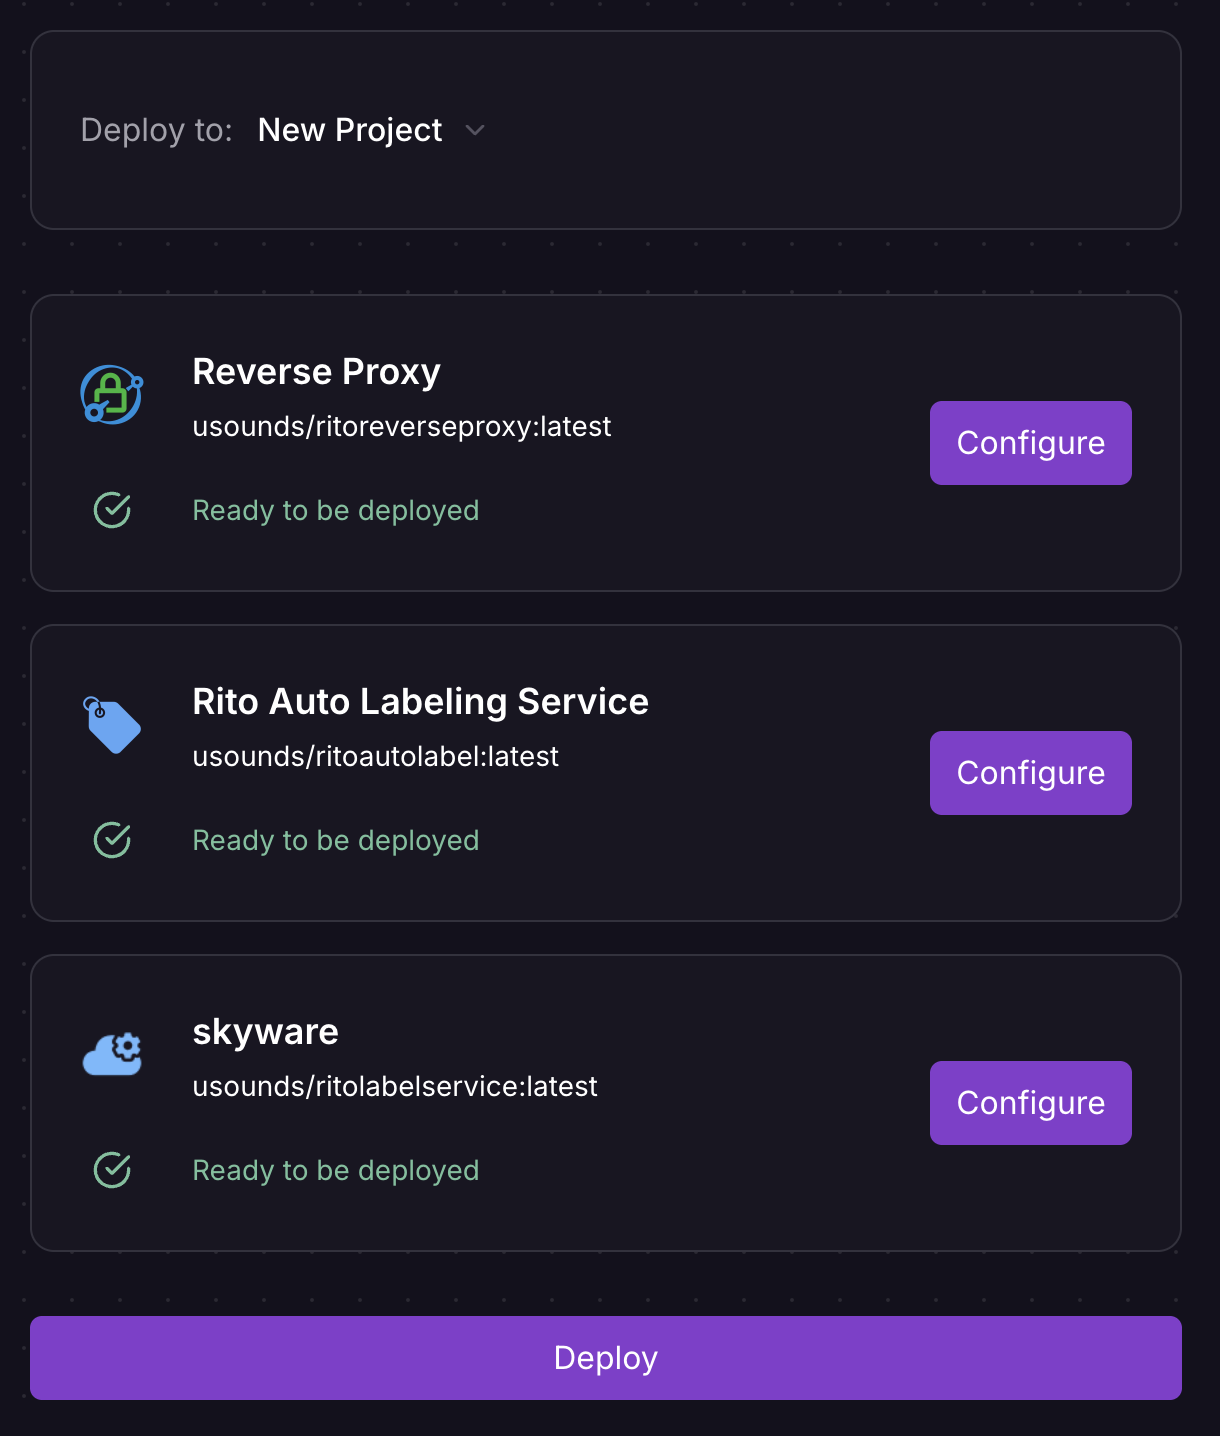The height and width of the screenshot is (1436, 1220).
Task: Click the Rito Auto Labeling tag icon
Action: tap(111, 725)
